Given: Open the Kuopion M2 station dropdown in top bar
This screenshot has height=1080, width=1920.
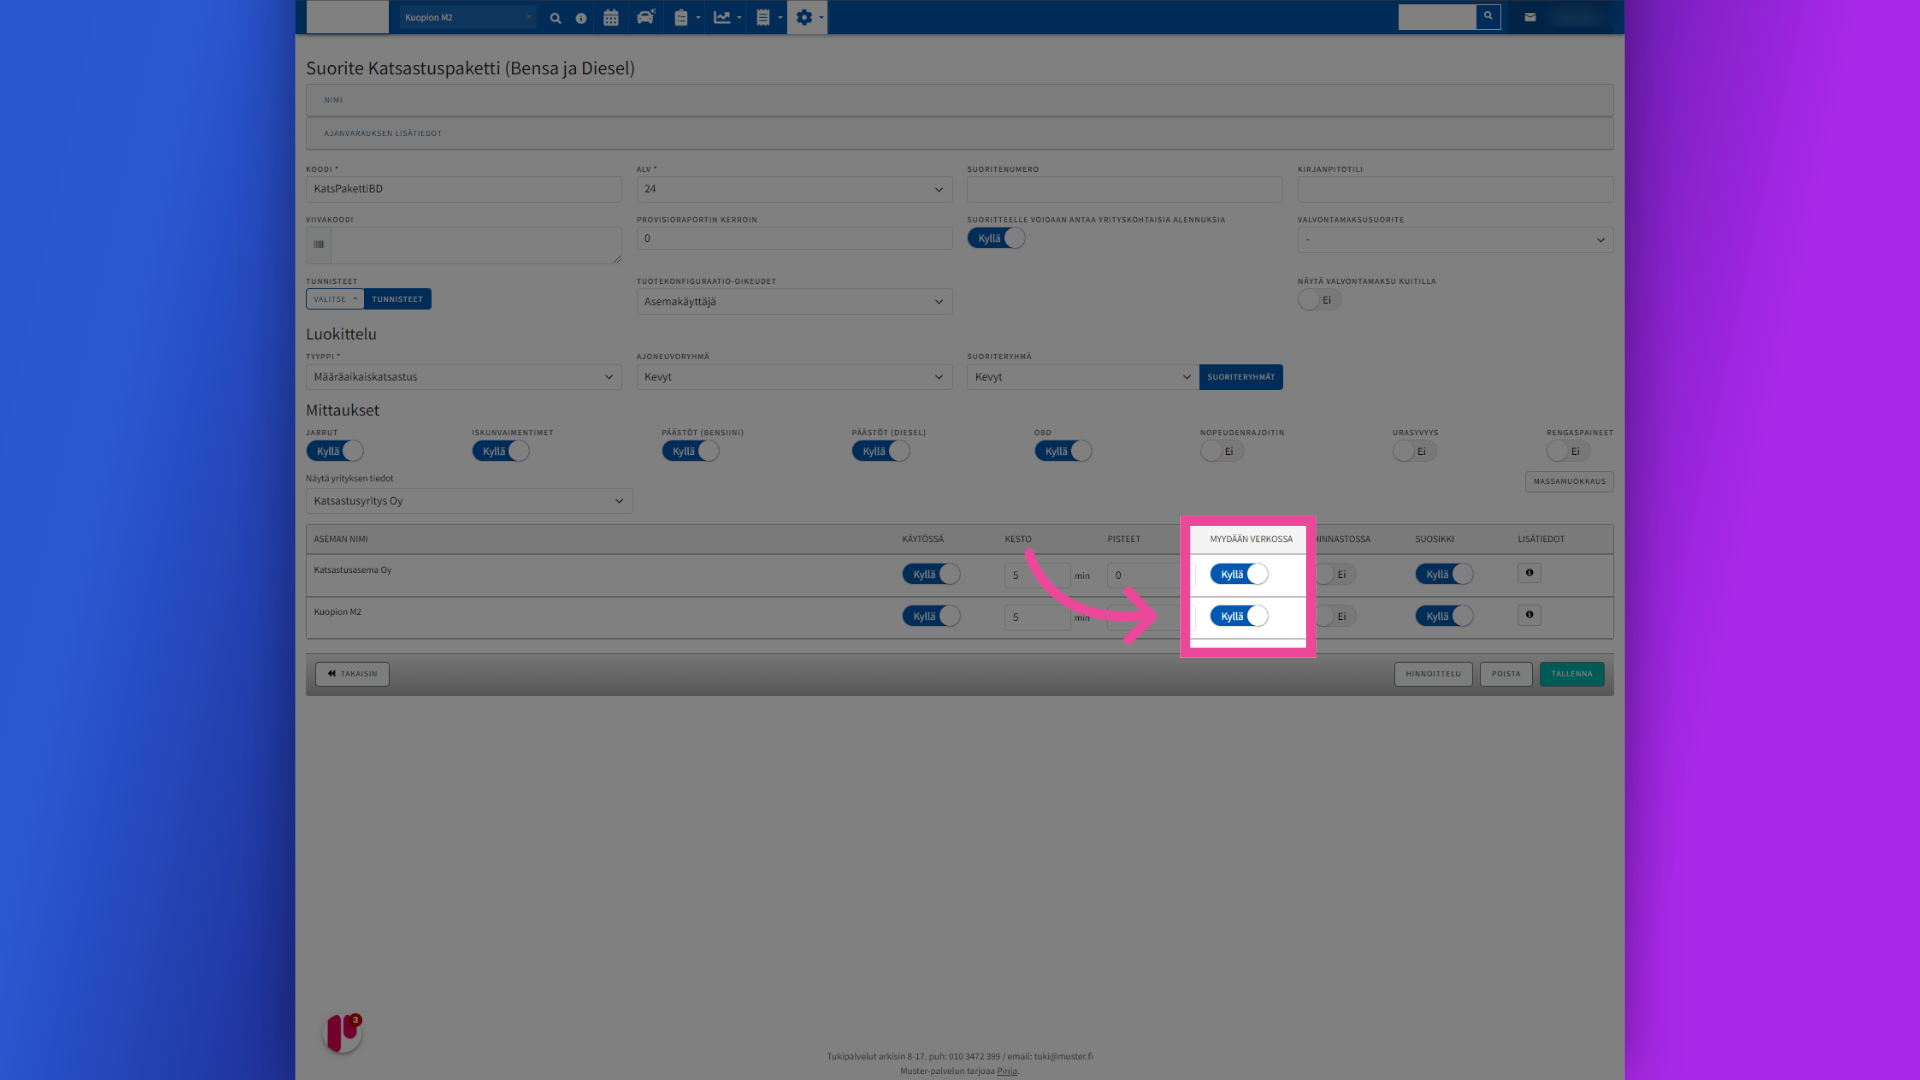Looking at the screenshot, I should [x=468, y=17].
